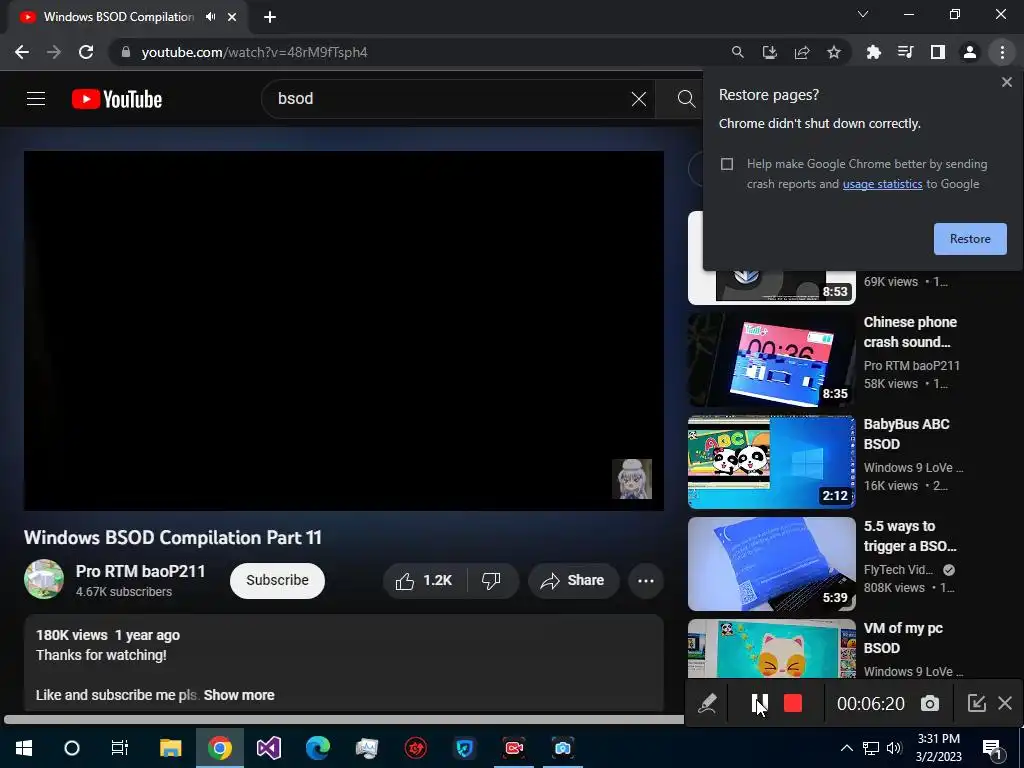Open the media controls icon in toolbar
The height and width of the screenshot is (768, 1024).
pyautogui.click(x=905, y=52)
